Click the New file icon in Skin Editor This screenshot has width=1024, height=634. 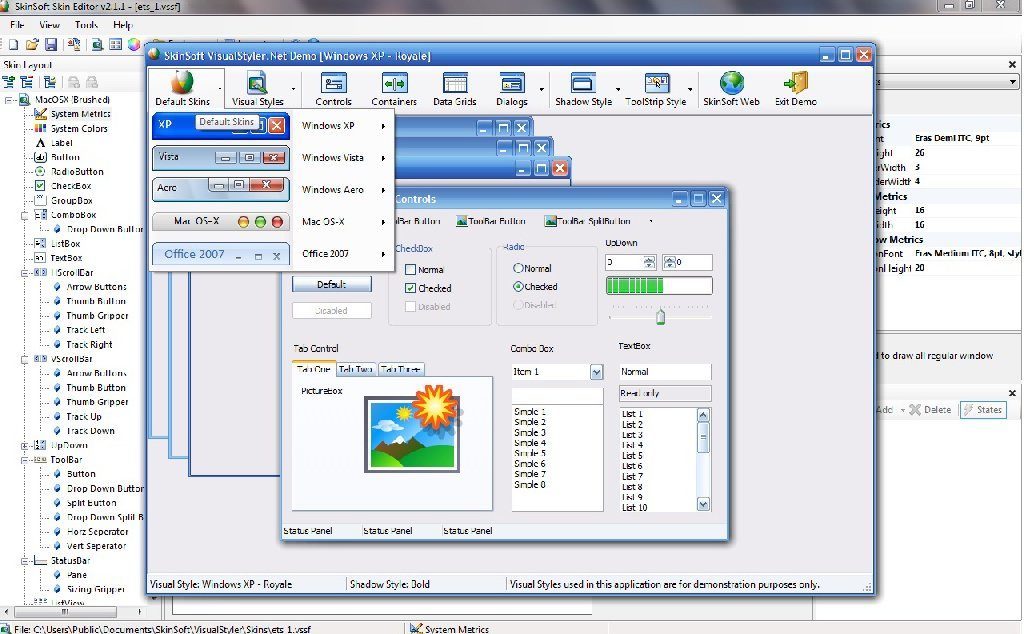[x=13, y=44]
